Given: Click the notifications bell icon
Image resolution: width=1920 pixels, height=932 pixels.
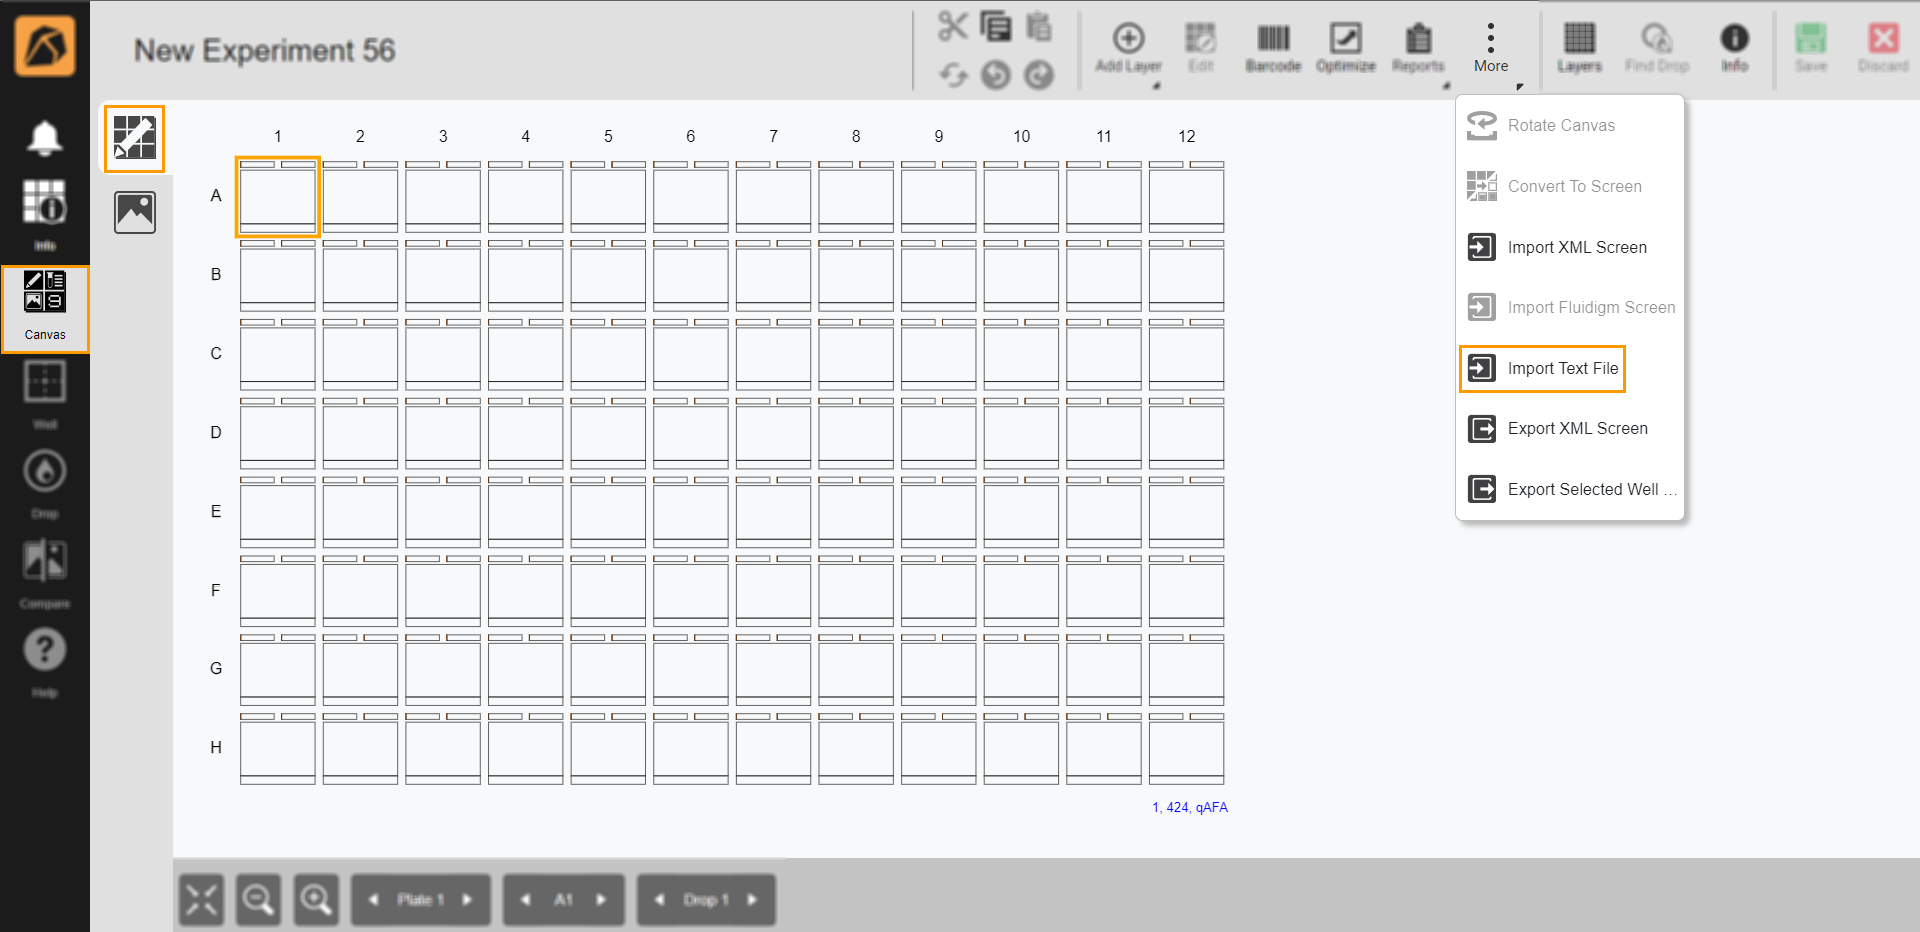Looking at the screenshot, I should 44,138.
